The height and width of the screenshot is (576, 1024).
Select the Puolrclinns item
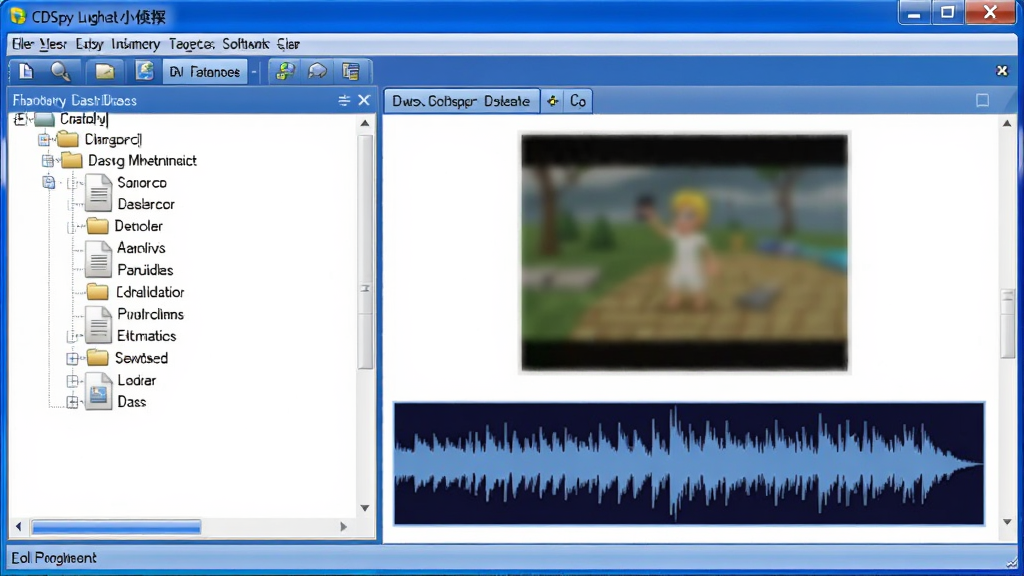click(x=150, y=314)
